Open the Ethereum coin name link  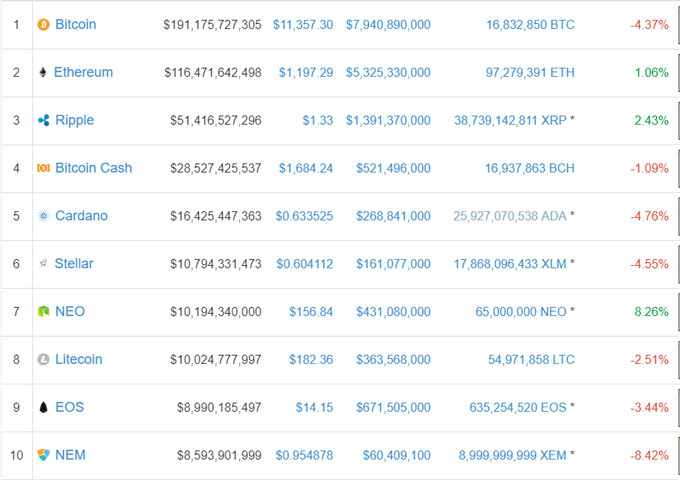83,72
